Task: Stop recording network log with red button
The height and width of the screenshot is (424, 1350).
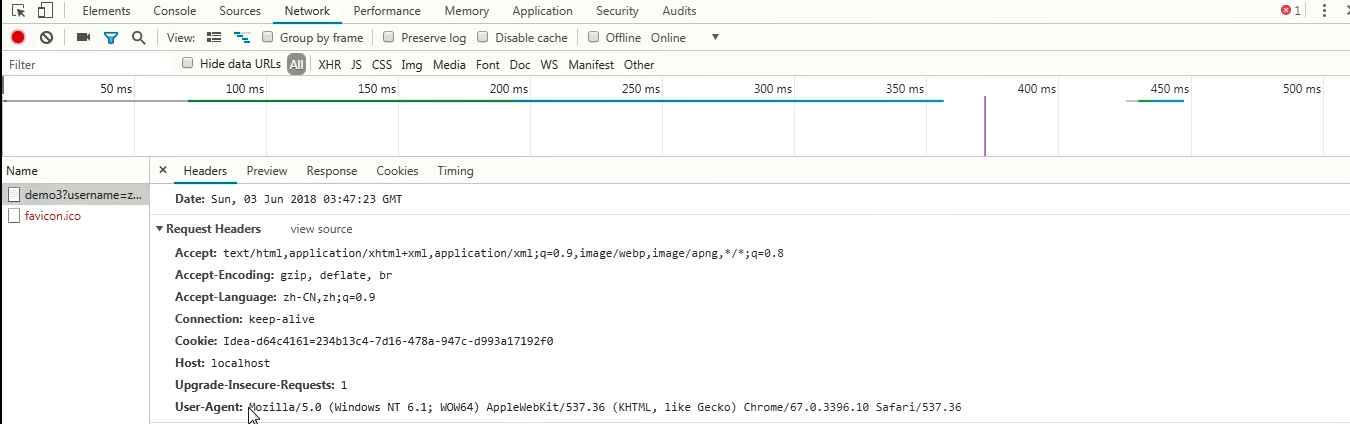Action: coord(18,37)
